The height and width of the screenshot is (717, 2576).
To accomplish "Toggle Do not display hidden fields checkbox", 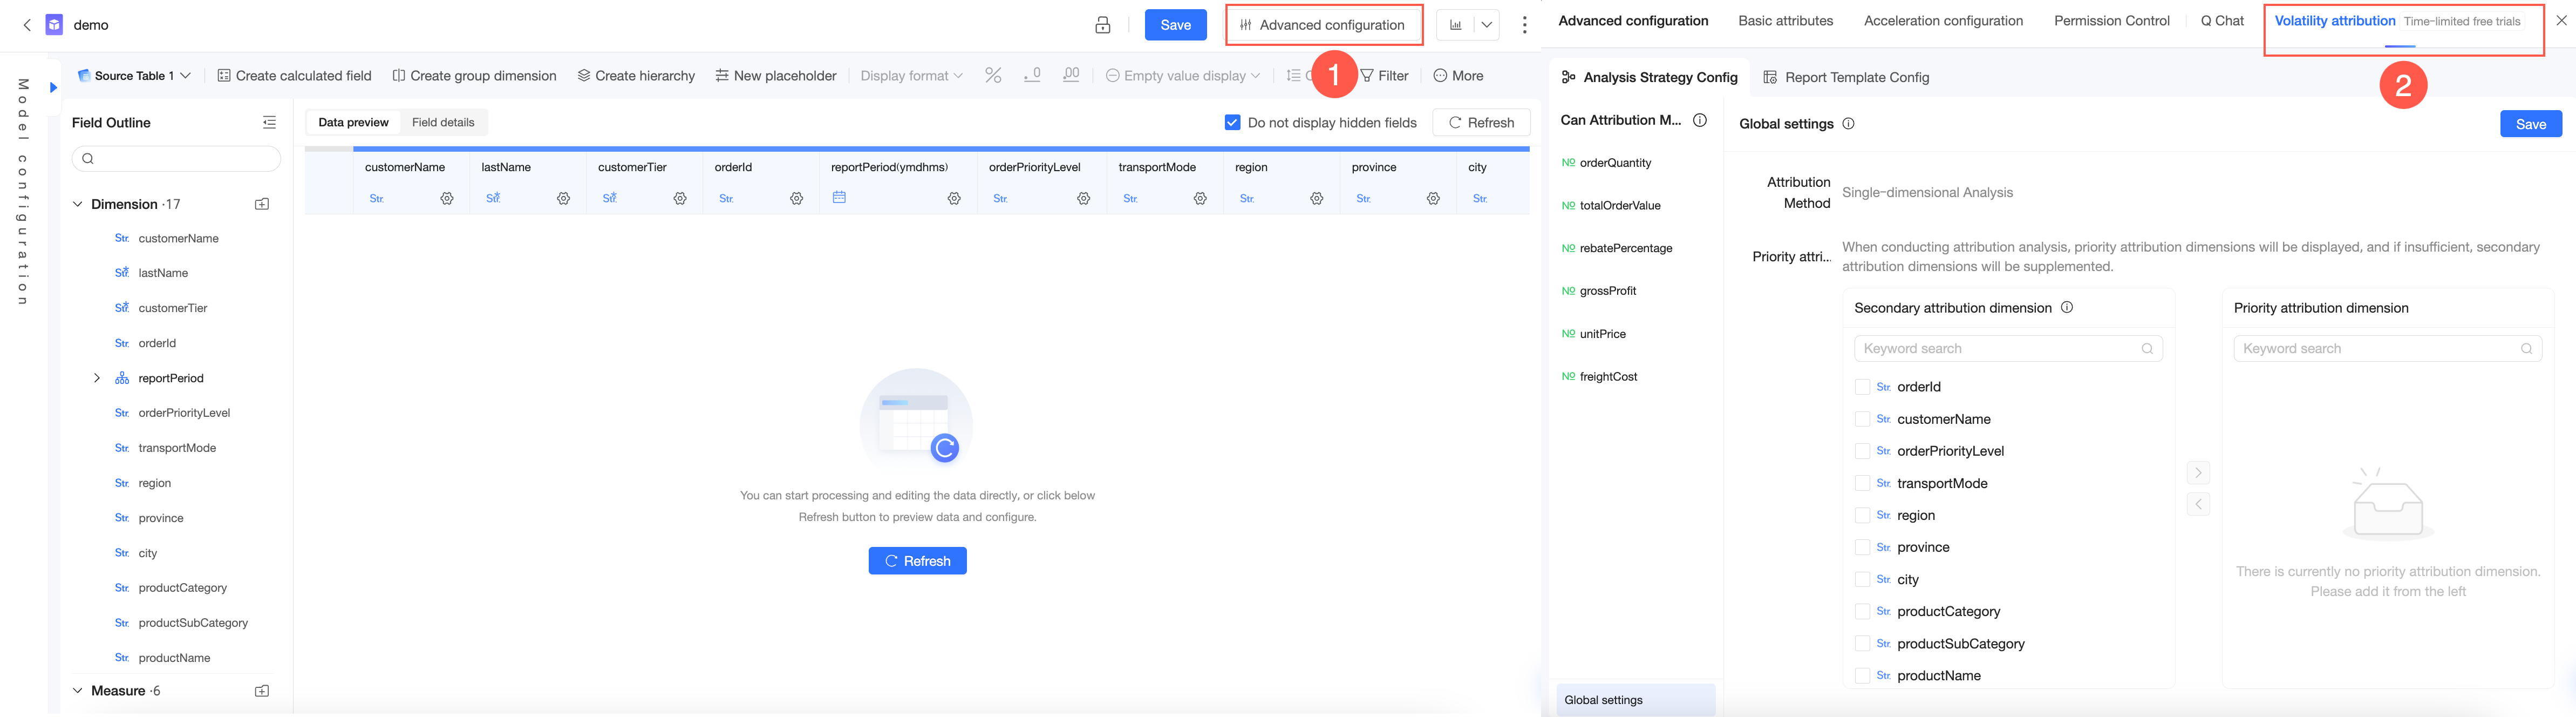I will point(1232,123).
